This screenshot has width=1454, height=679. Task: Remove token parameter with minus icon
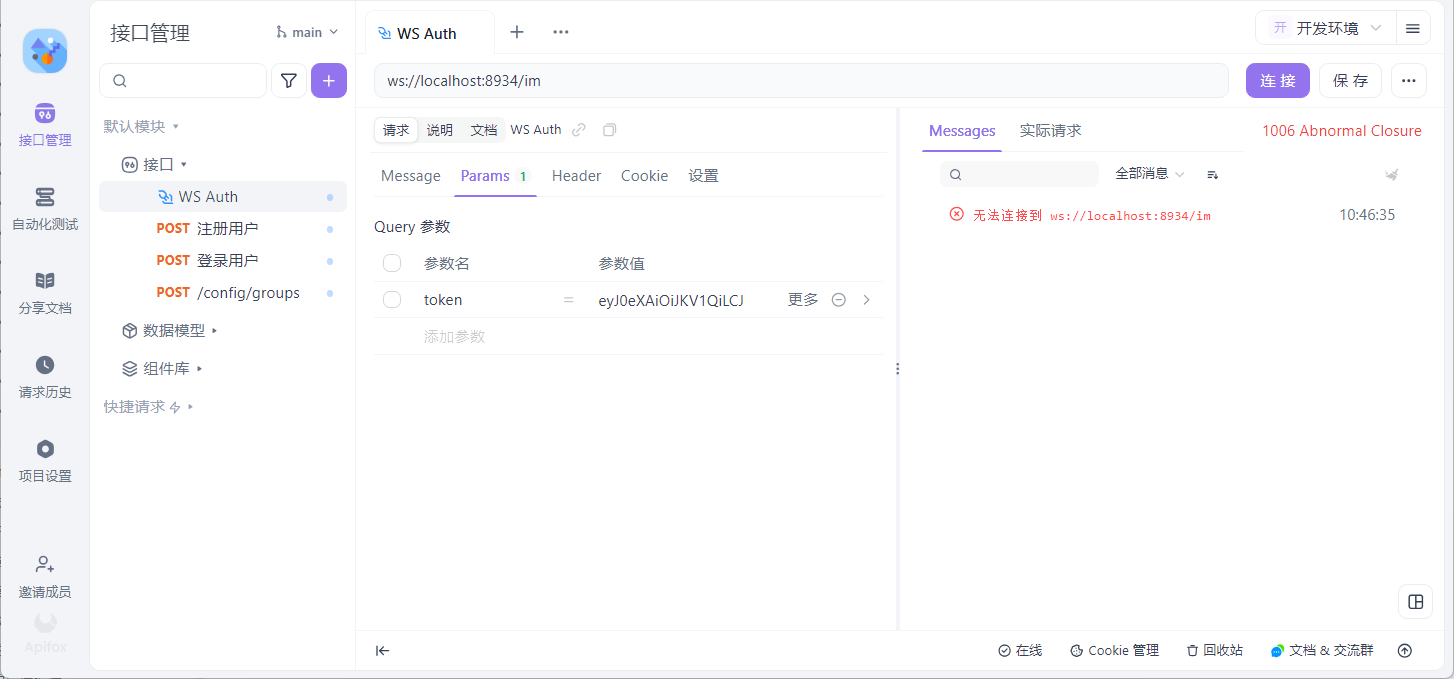click(x=839, y=300)
